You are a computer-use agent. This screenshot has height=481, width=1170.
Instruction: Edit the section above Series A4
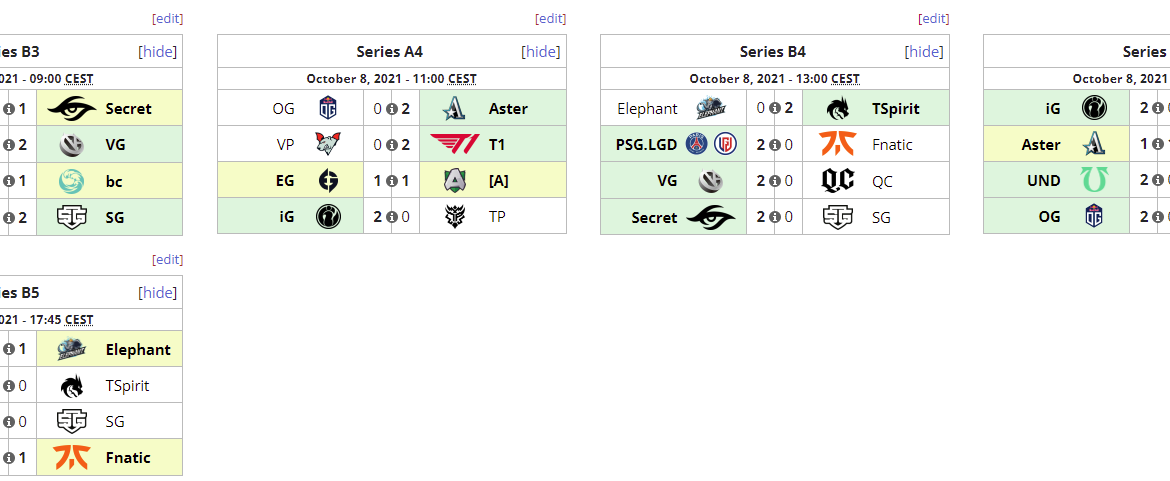tap(550, 18)
